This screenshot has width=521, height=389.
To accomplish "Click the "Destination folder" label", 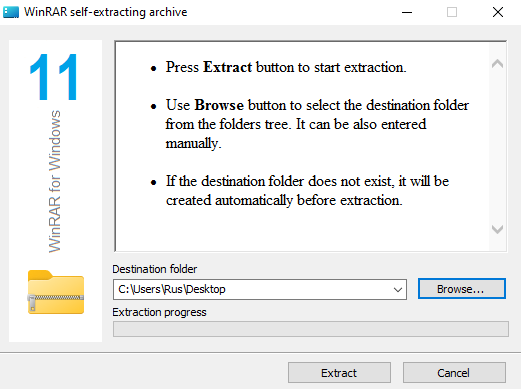I will click(155, 269).
